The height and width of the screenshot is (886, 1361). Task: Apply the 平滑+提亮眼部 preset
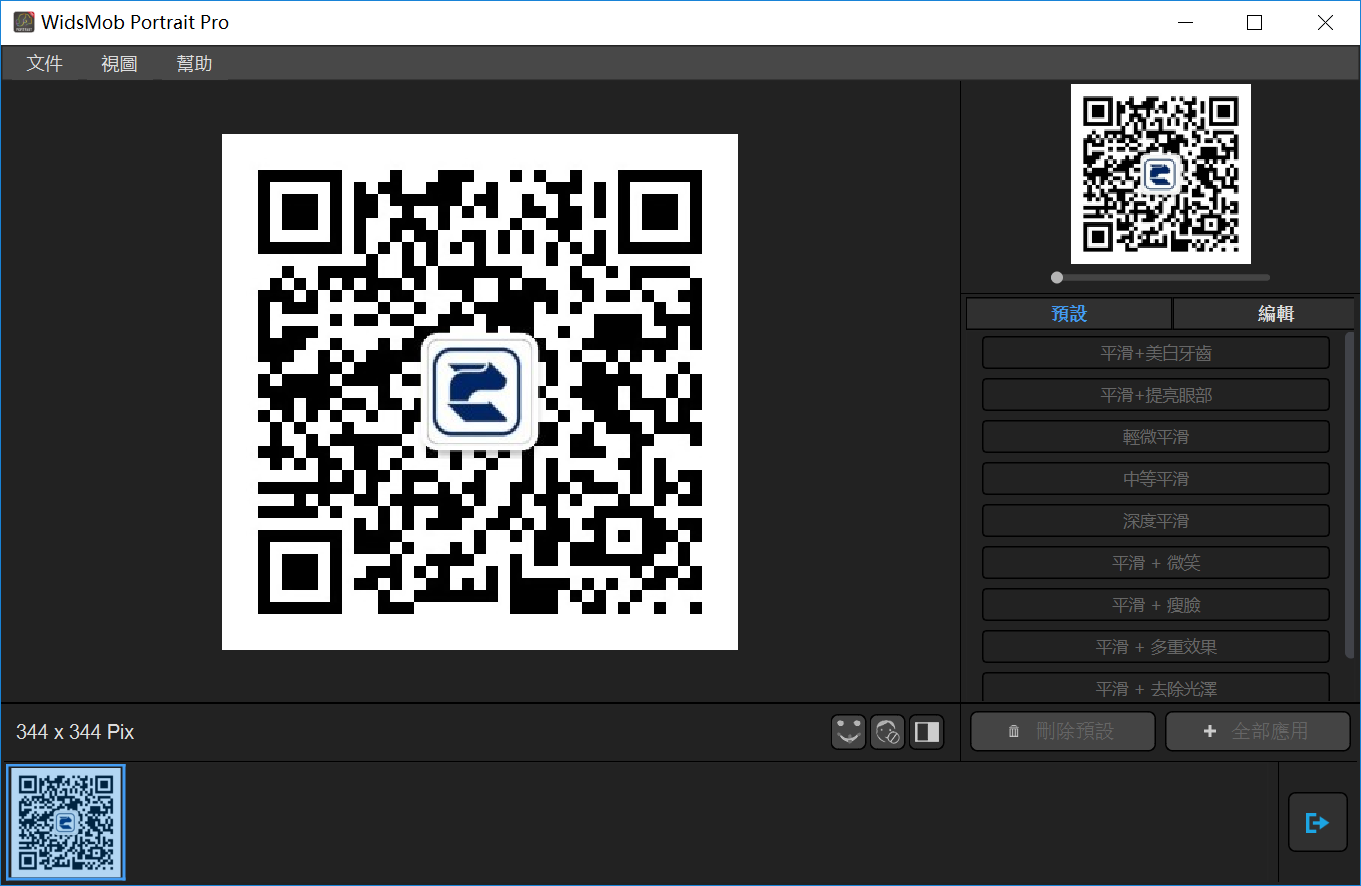[x=1156, y=395]
